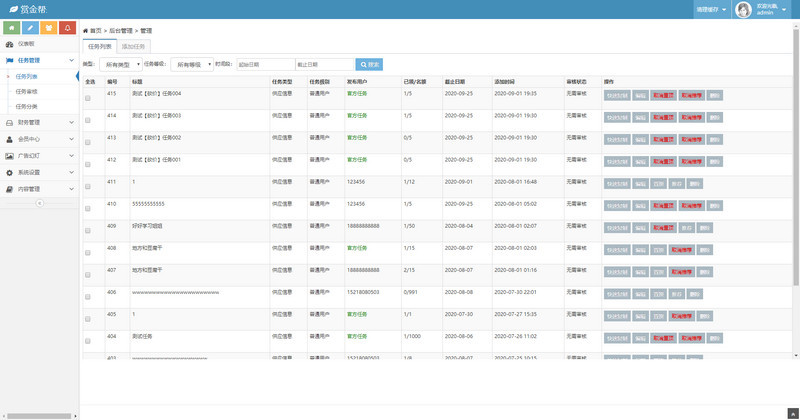The height and width of the screenshot is (420, 800).
Task: Open the 所有等级 task level dropdown
Action: tap(192, 65)
